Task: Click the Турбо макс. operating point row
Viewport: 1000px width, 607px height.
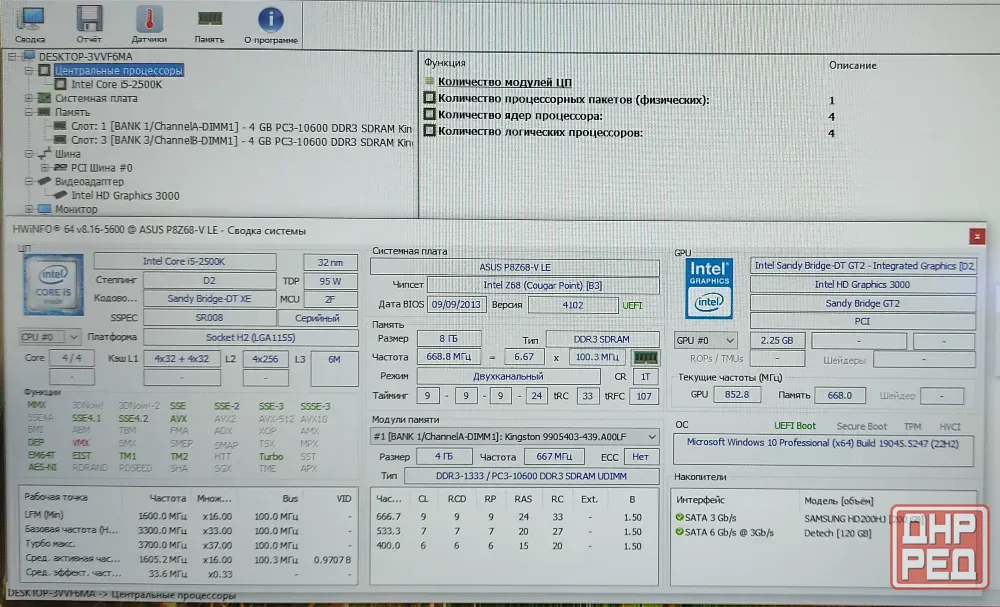Action: 188,545
